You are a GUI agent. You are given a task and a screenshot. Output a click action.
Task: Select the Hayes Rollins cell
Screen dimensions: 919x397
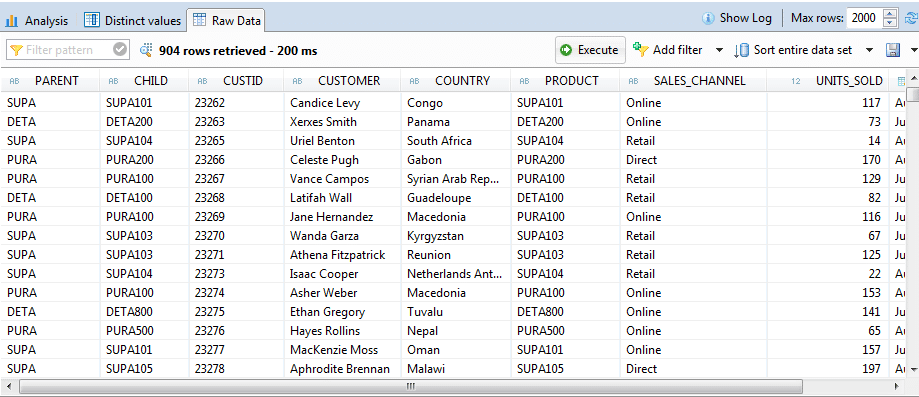[x=342, y=331]
